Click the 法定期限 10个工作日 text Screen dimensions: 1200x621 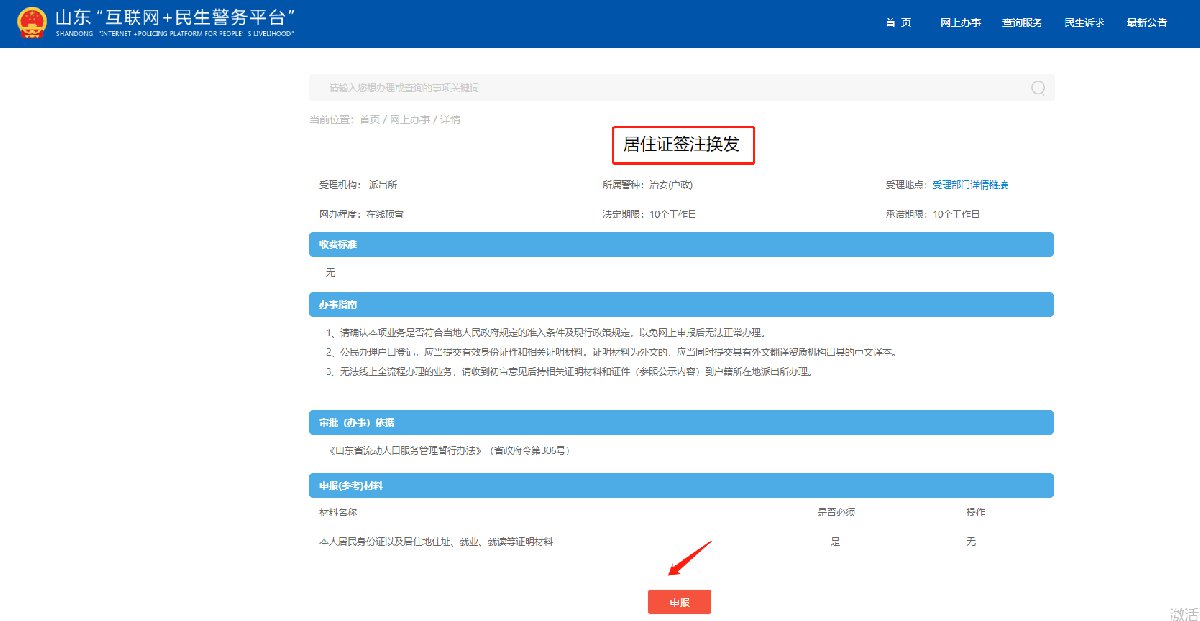click(x=648, y=214)
